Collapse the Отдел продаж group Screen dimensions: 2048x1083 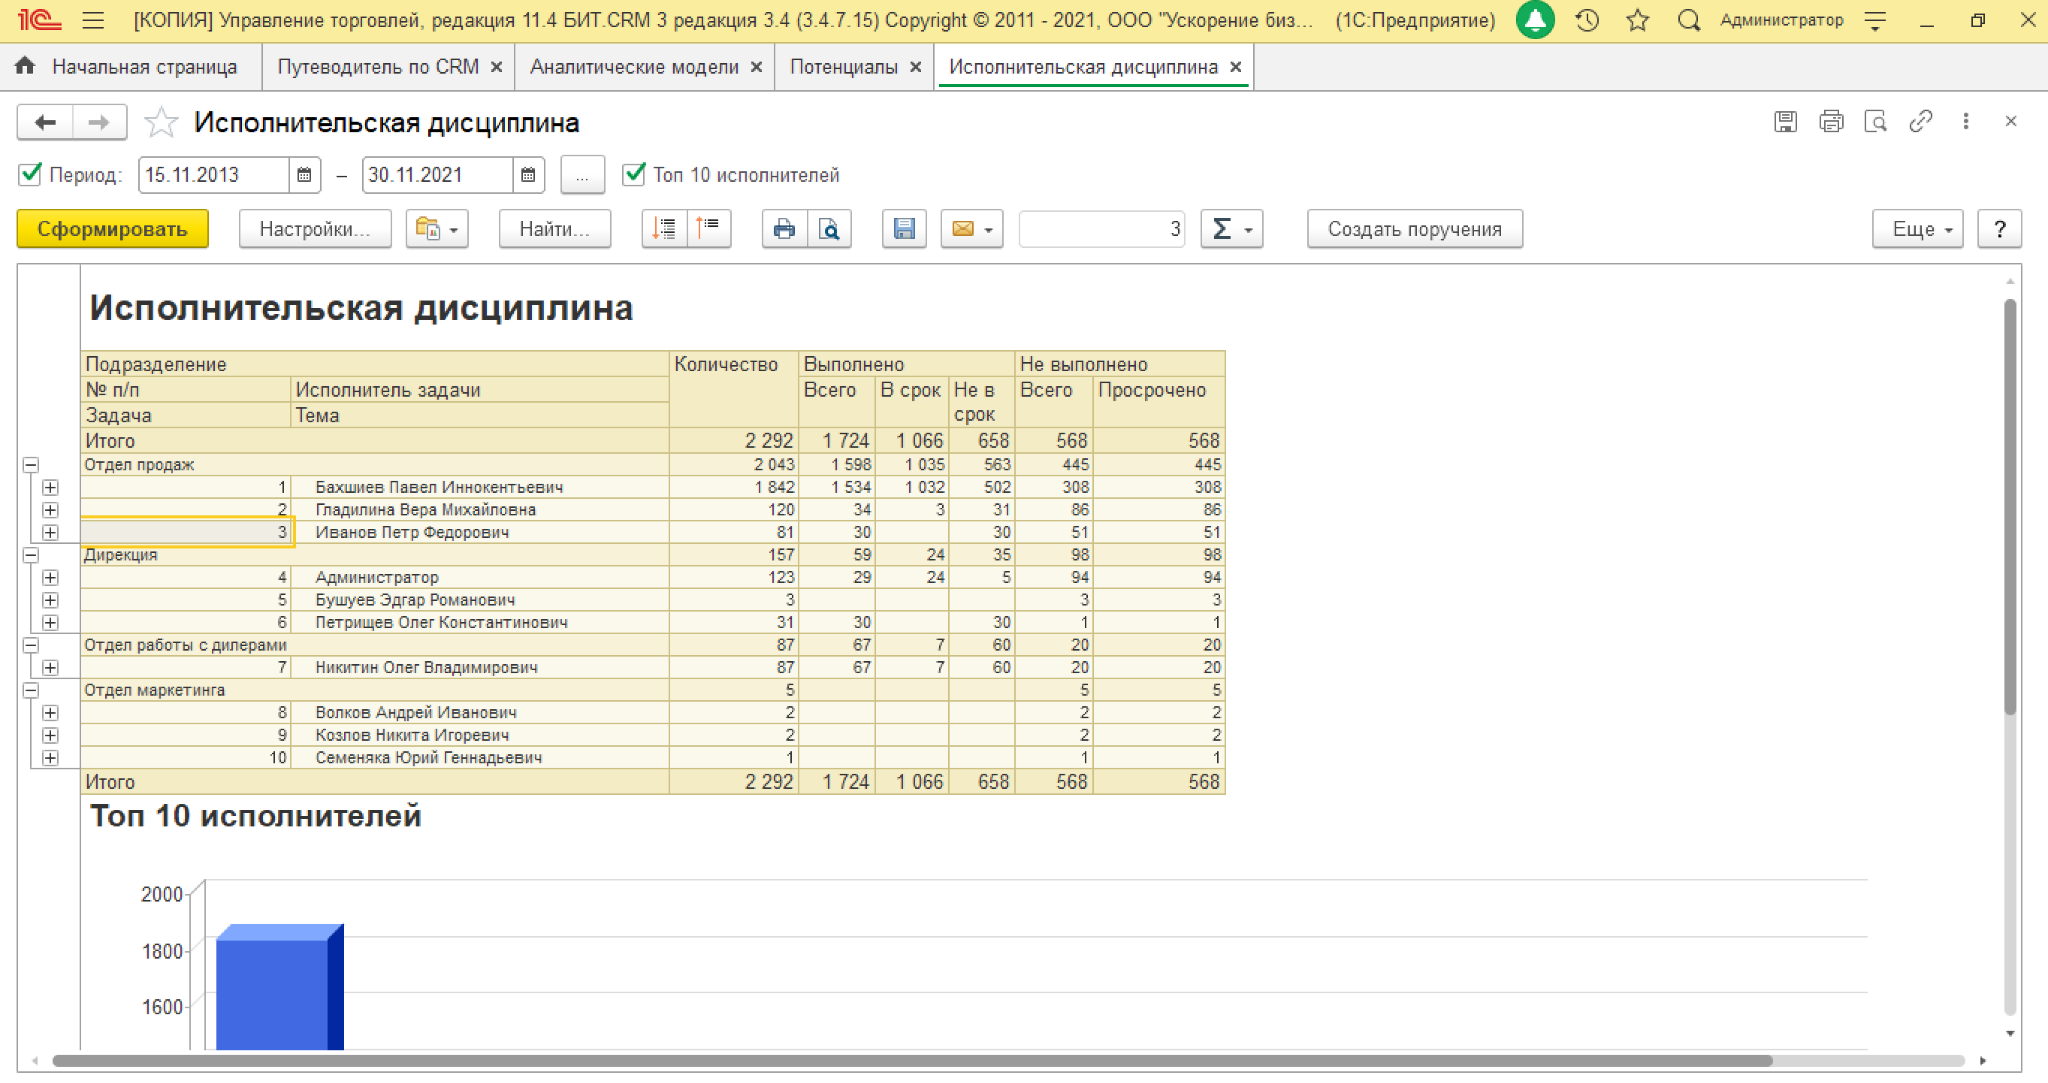[x=31, y=465]
